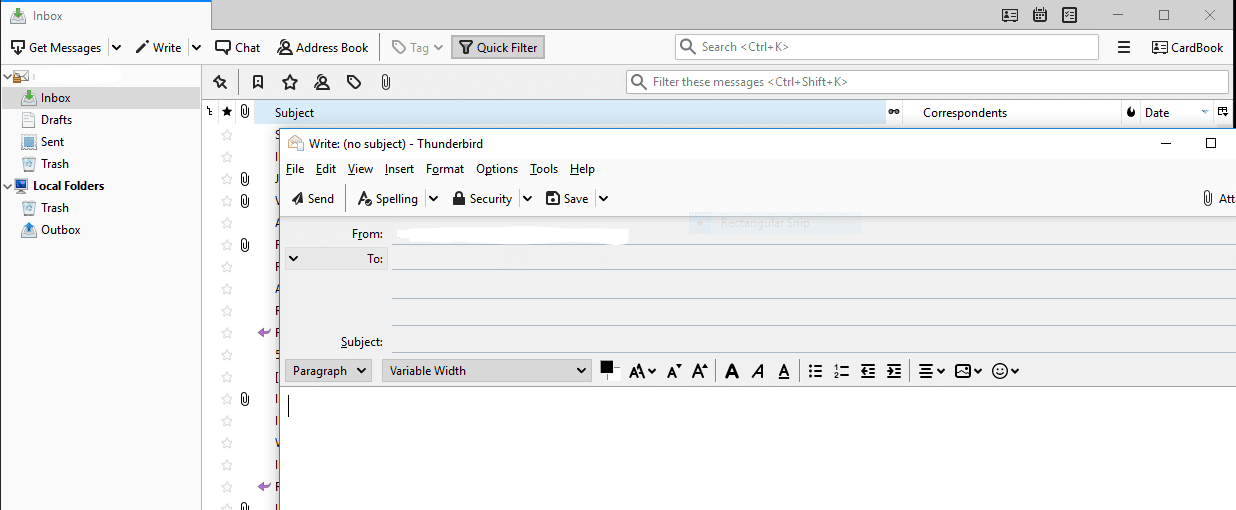Click Write in the main toolbar
This screenshot has width=1236, height=510.
click(x=158, y=47)
